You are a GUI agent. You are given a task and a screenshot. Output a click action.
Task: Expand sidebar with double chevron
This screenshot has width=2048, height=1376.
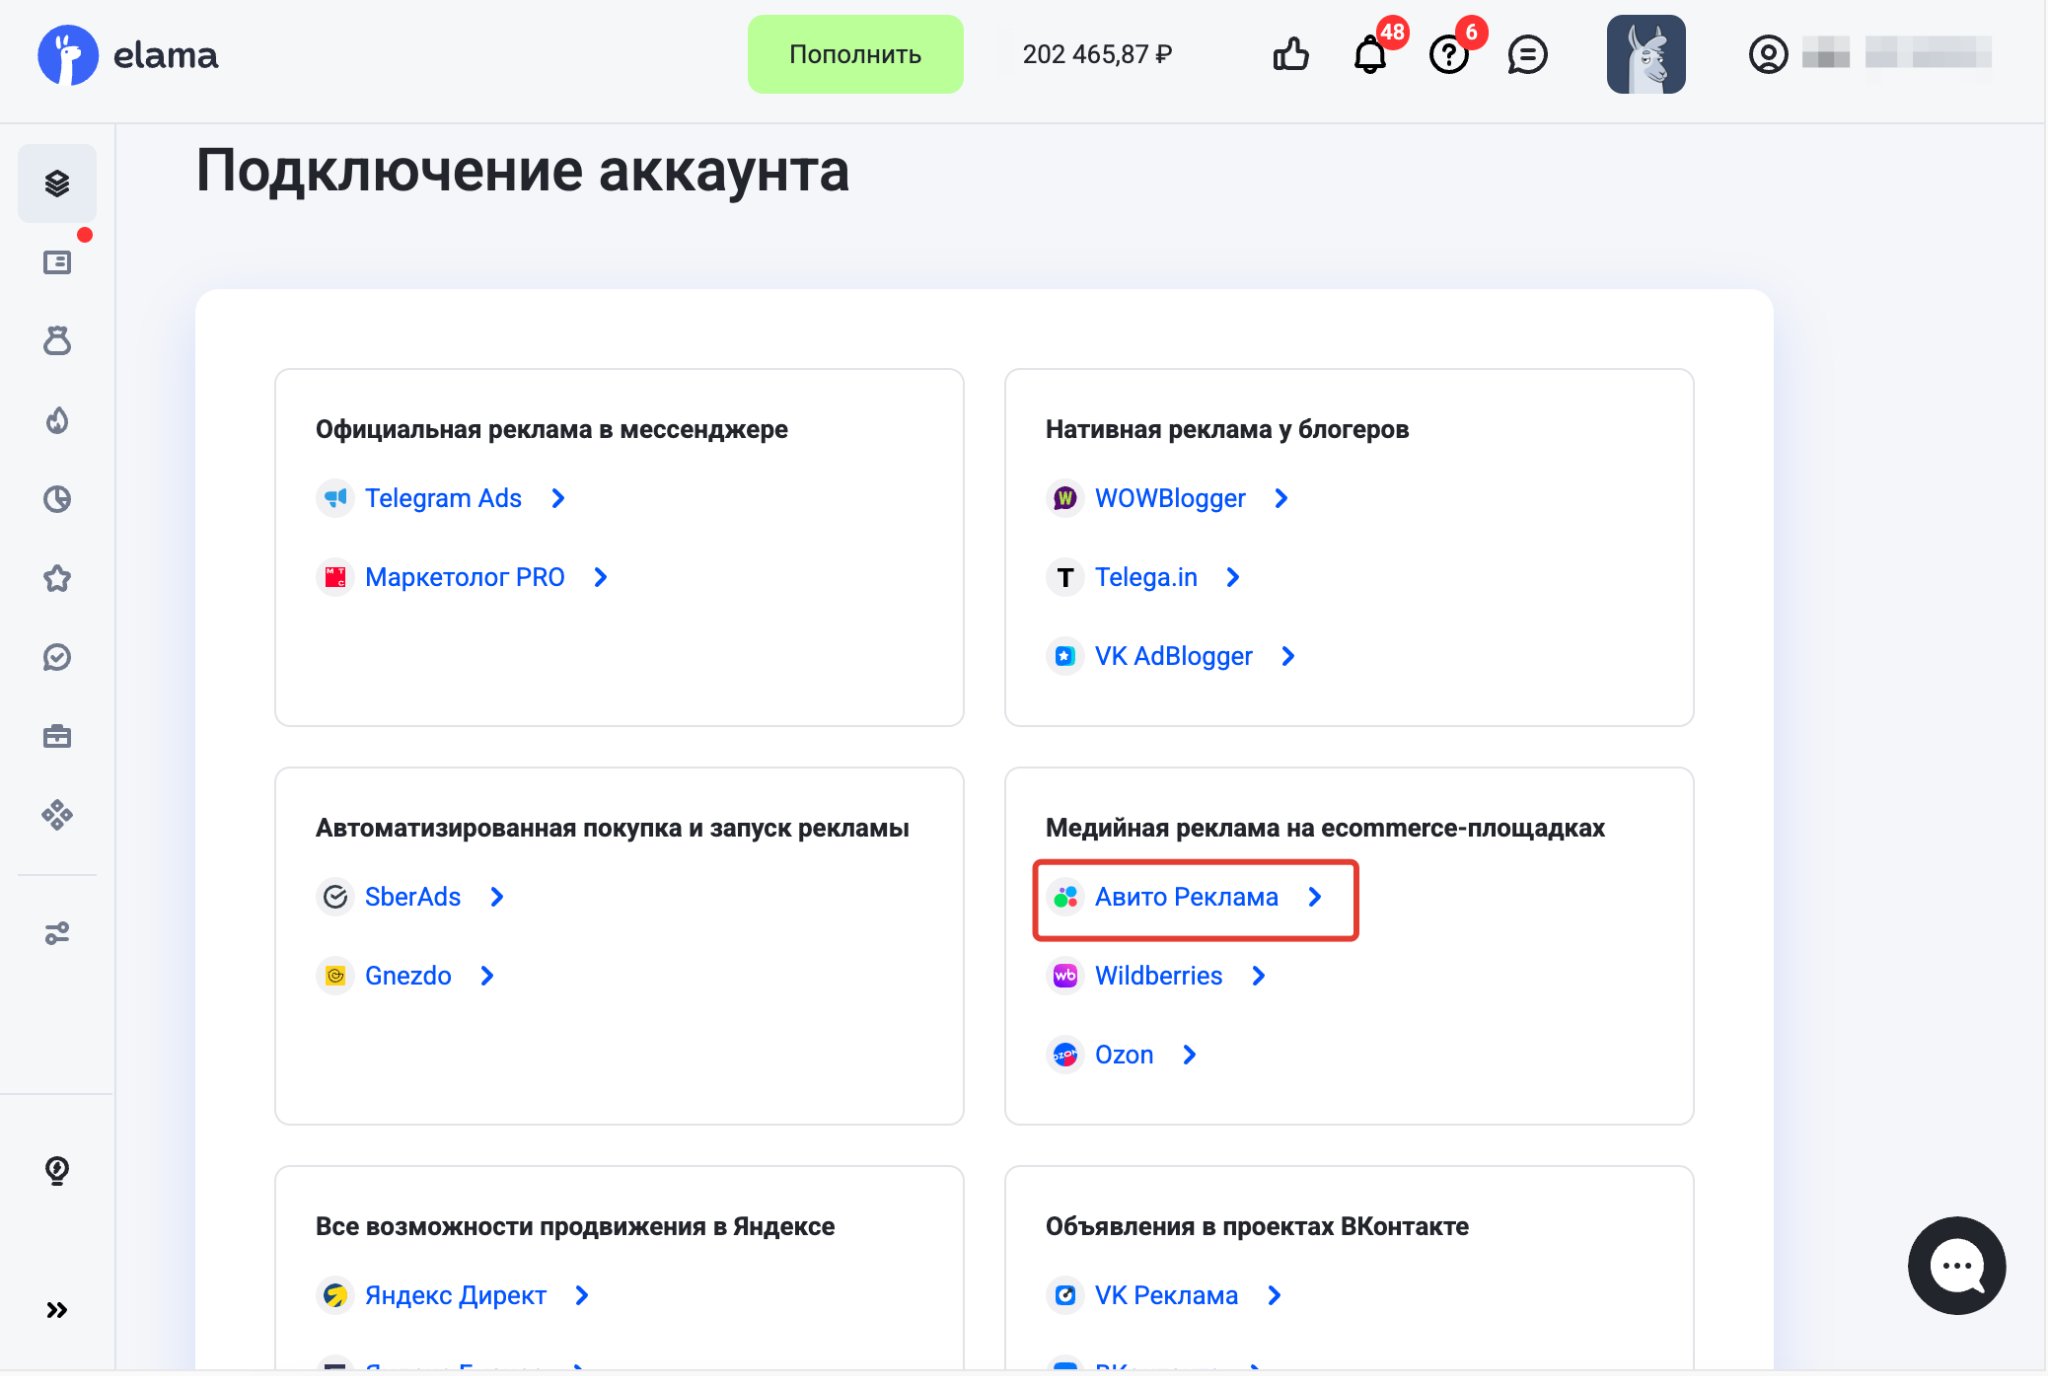[57, 1310]
